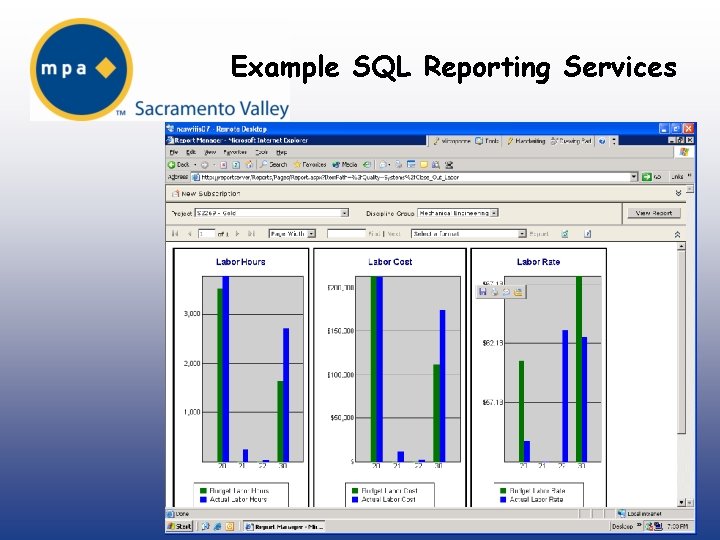Click Report Manager taskbar button
Screen dimensions: 720x540
[283, 526]
